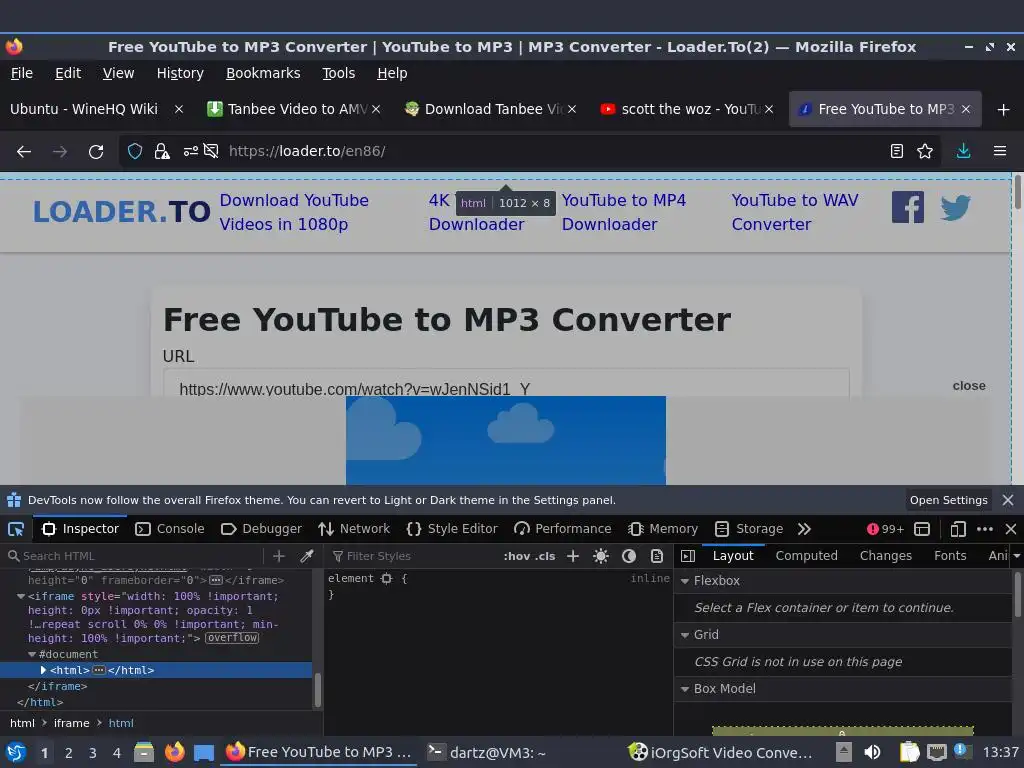1024x768 pixels.
Task: Dismiss the DevTools theme notification
Action: (1008, 500)
